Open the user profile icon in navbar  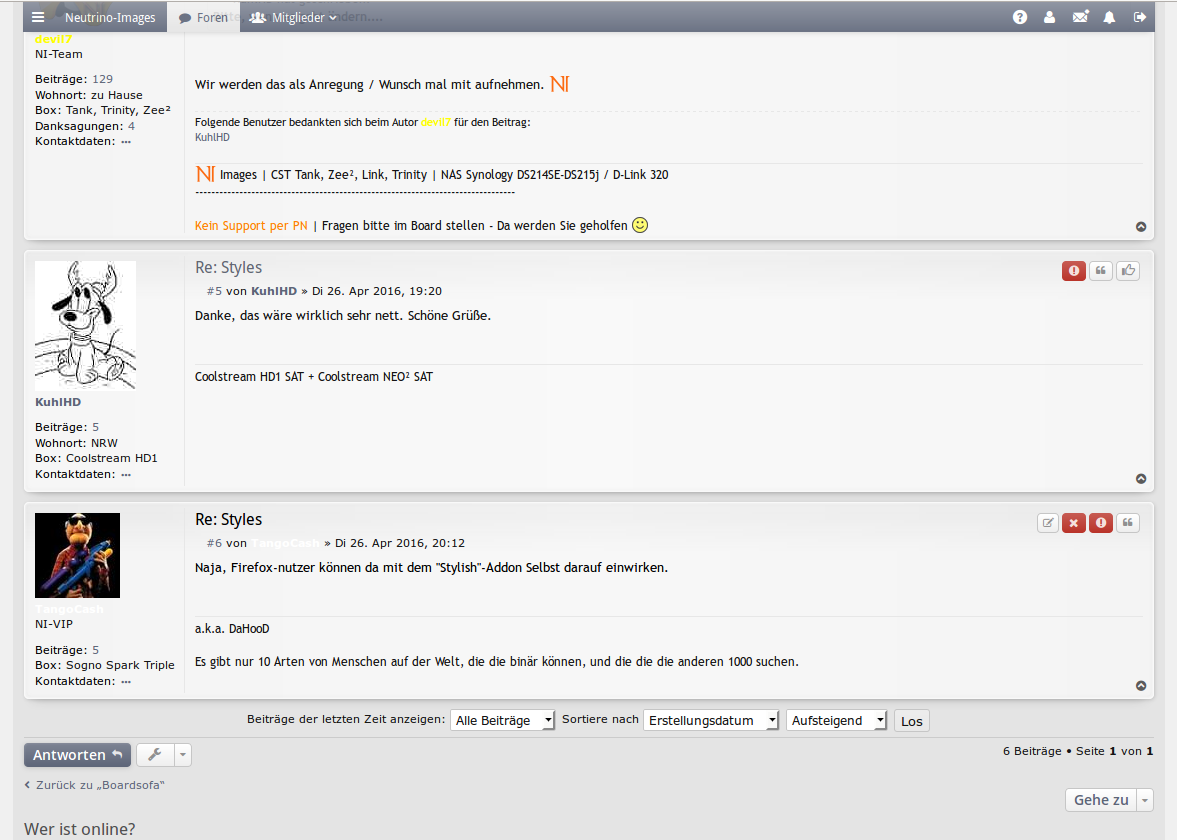coord(1050,17)
